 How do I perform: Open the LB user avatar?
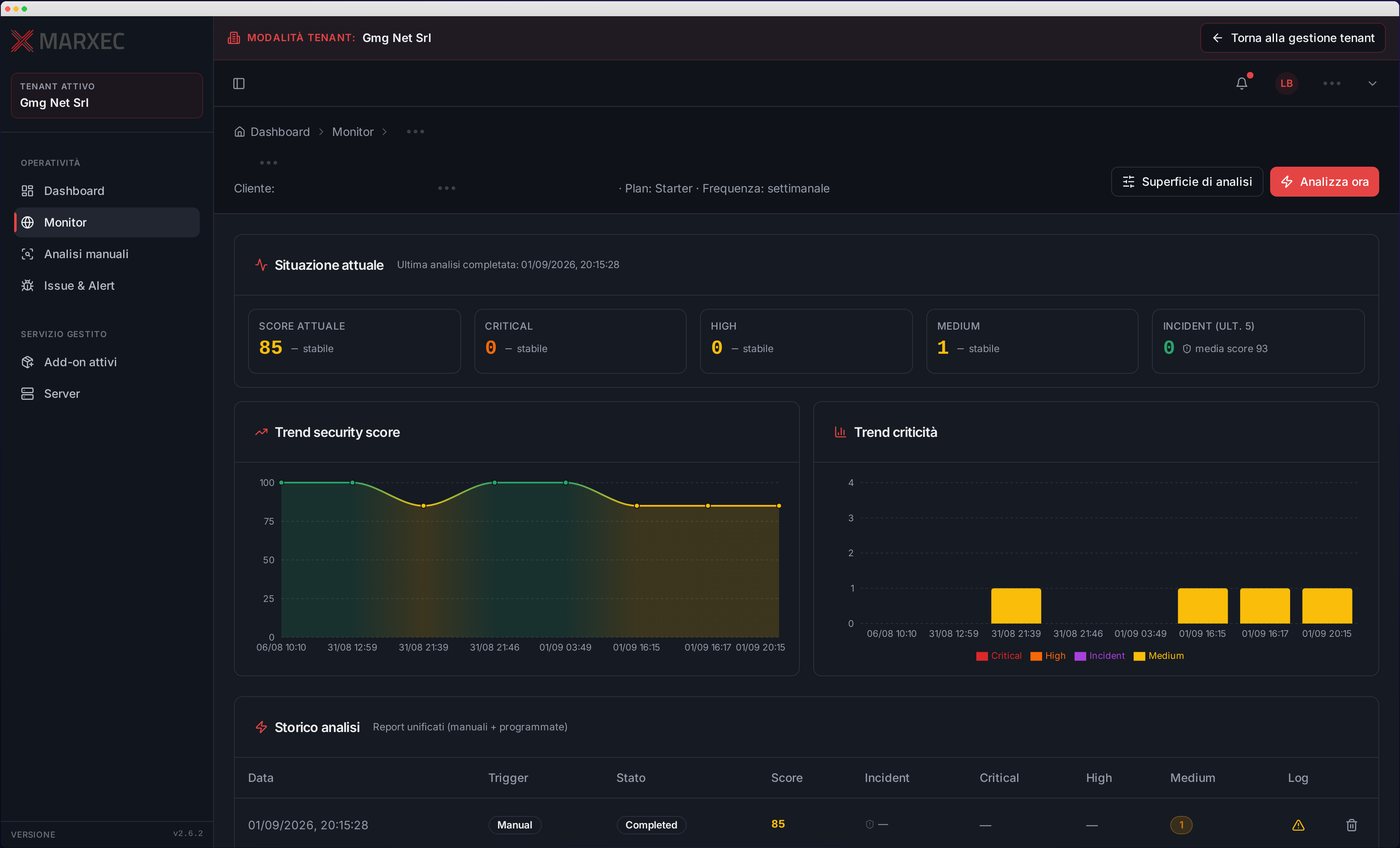click(1286, 84)
